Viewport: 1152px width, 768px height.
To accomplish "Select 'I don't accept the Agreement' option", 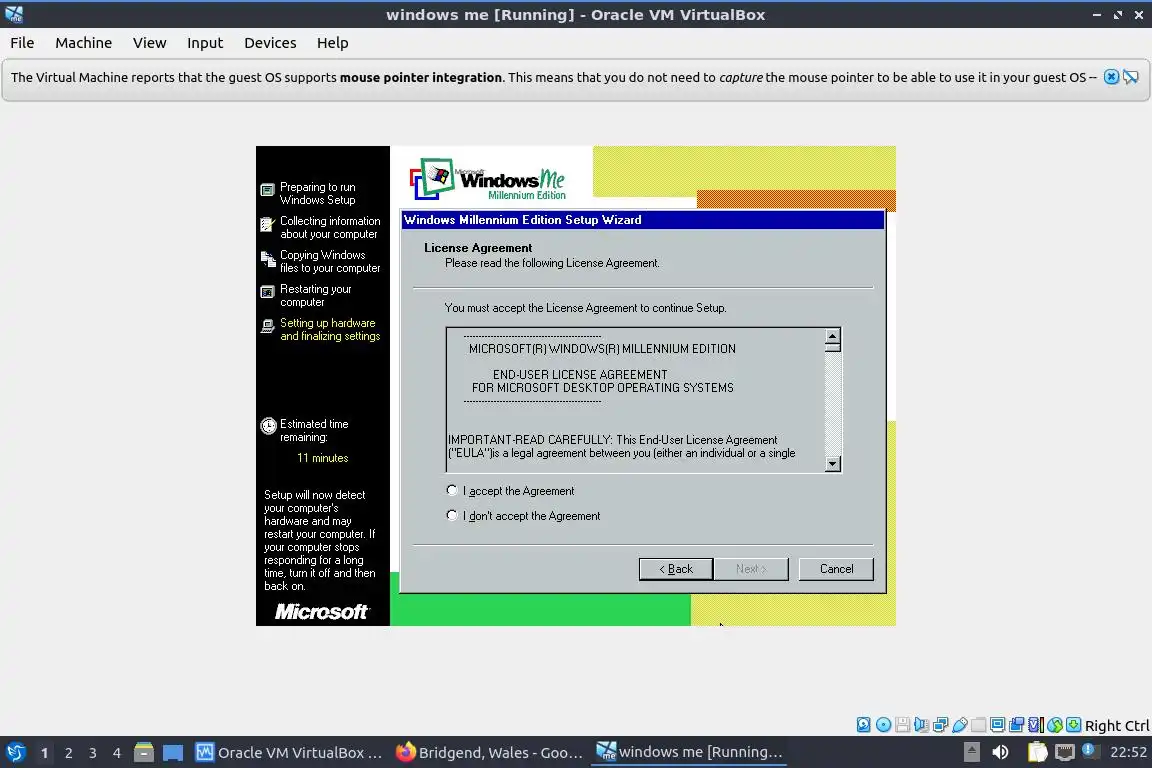I will (x=452, y=515).
